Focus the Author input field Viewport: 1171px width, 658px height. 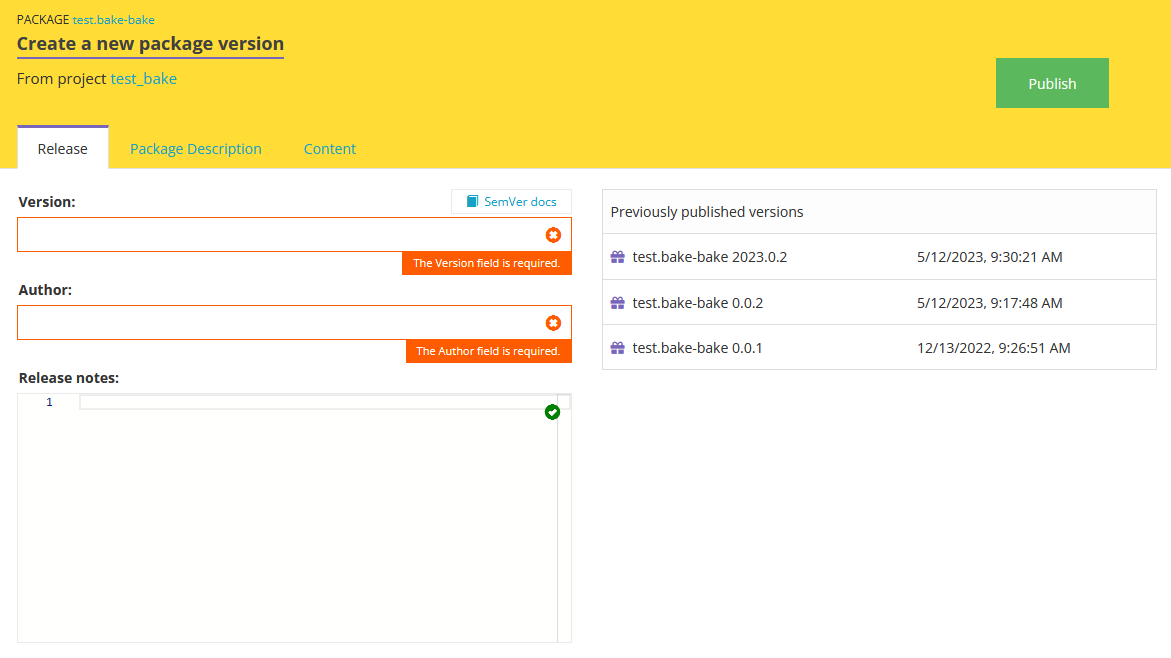coord(294,323)
